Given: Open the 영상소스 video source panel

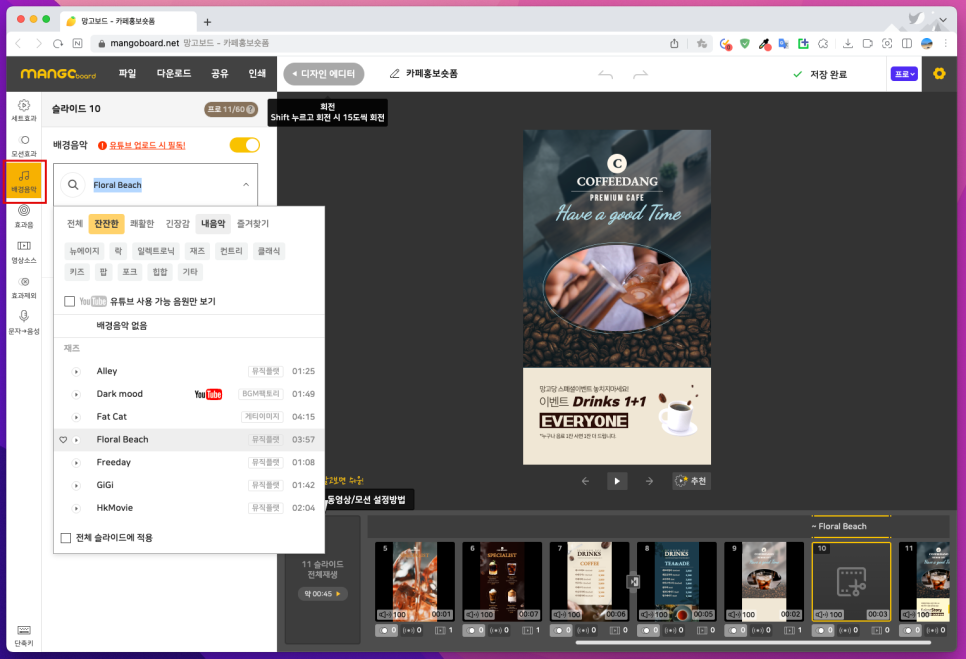Looking at the screenshot, I should [x=23, y=252].
